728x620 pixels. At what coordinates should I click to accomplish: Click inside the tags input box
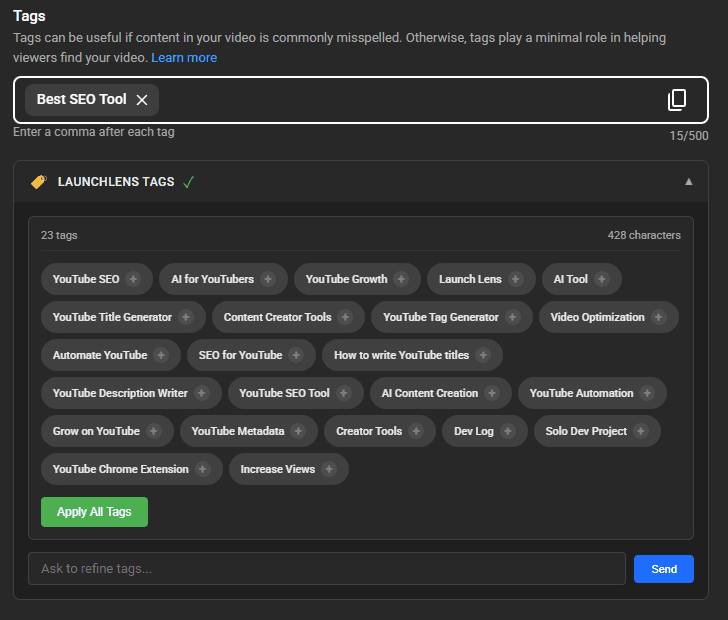pos(361,100)
